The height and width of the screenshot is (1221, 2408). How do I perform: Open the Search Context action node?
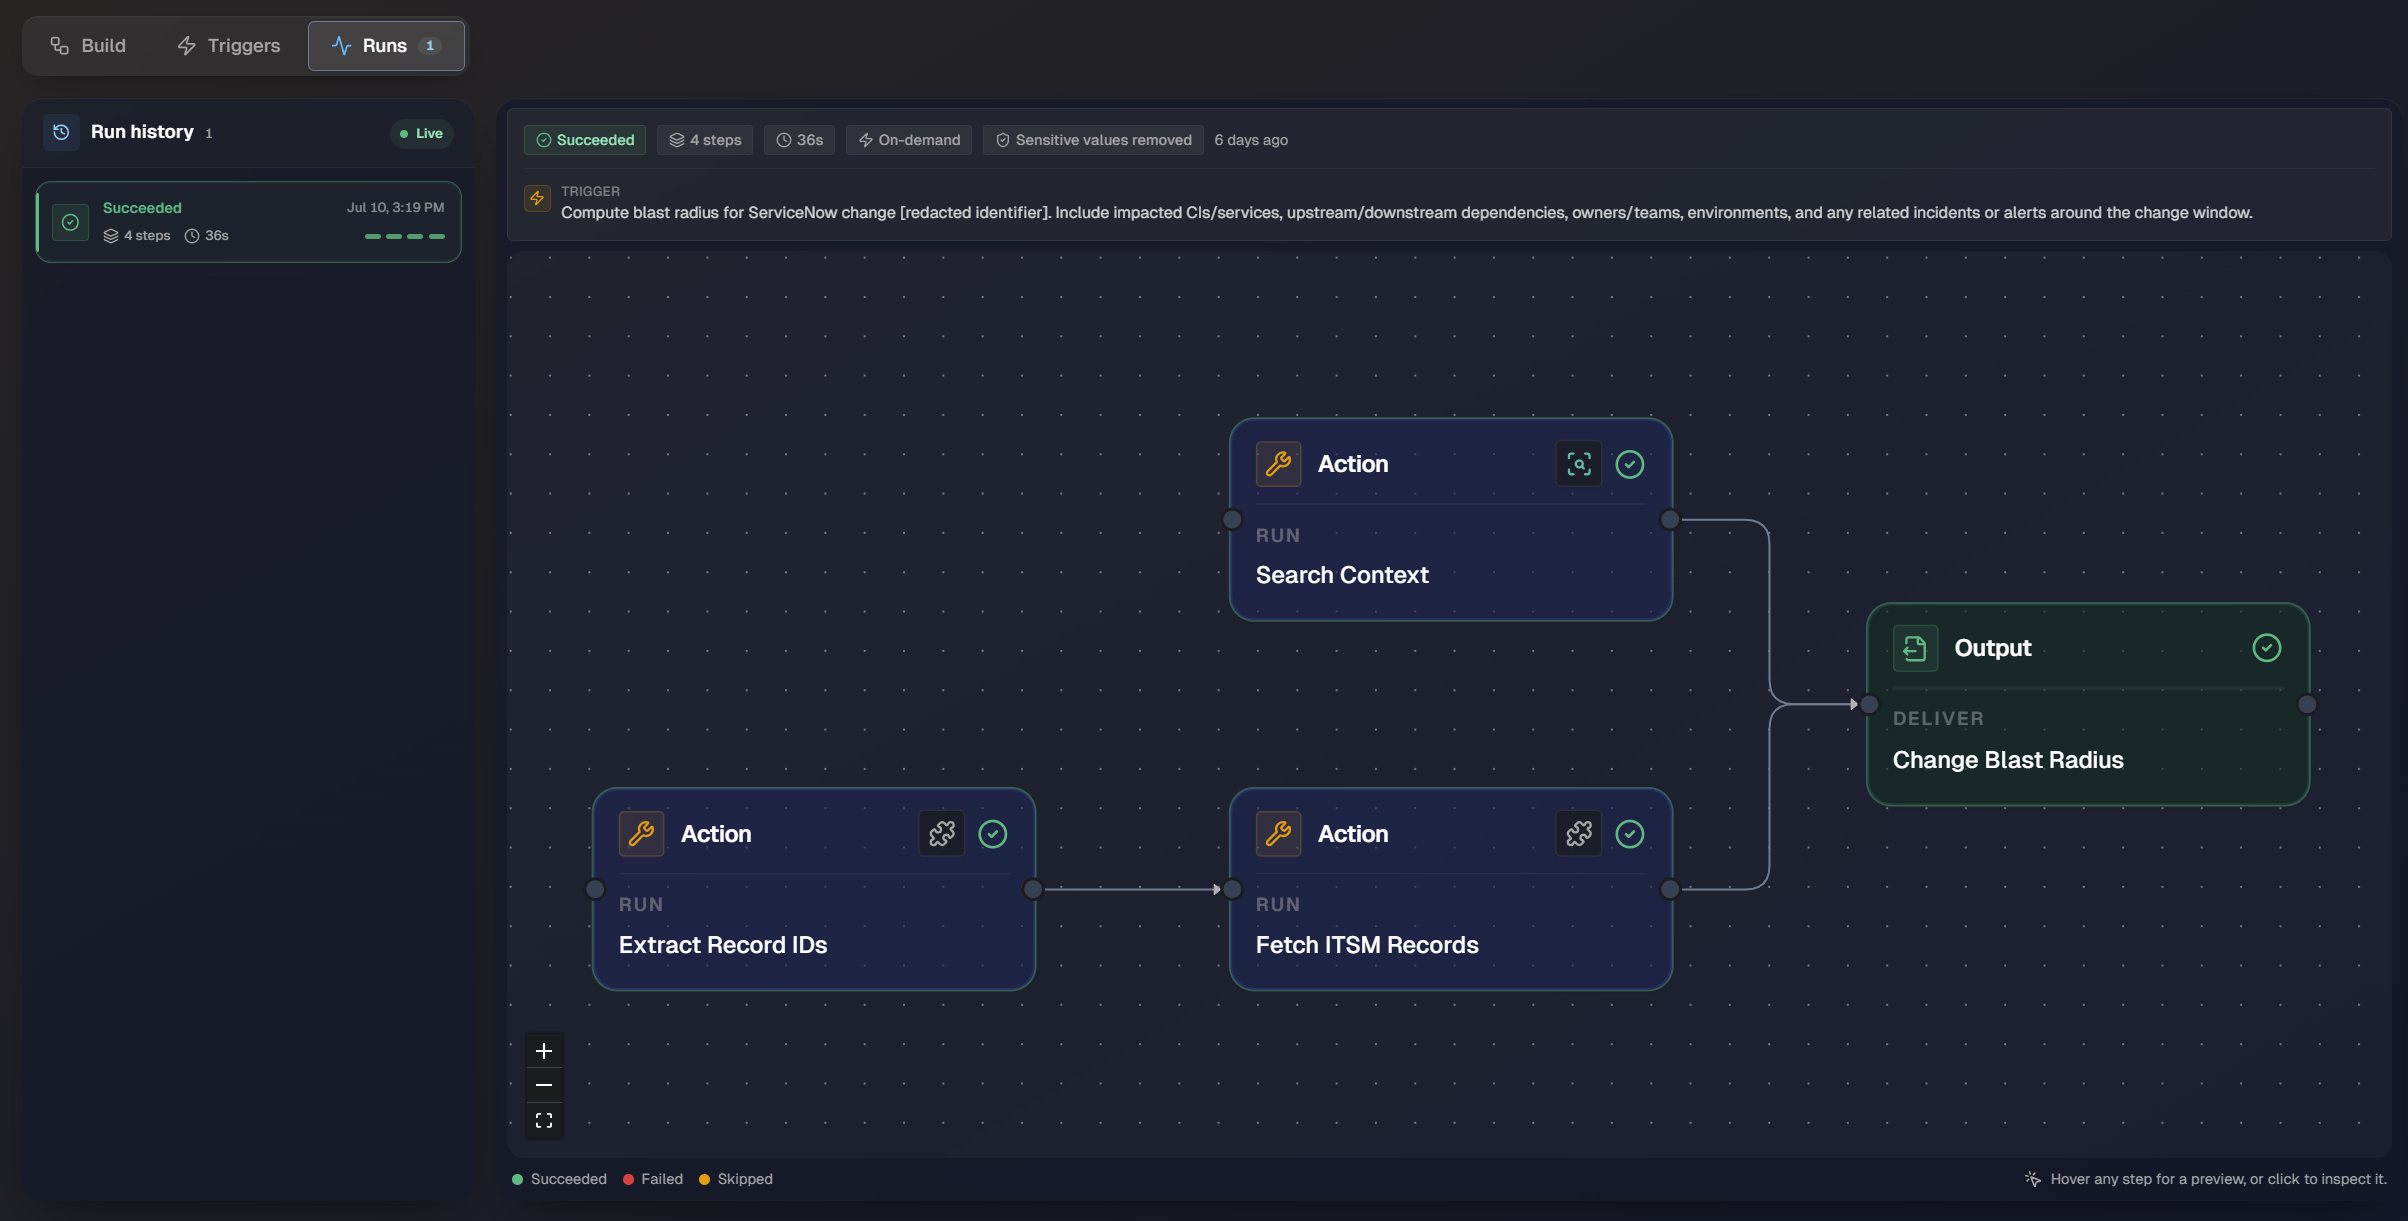click(1451, 520)
